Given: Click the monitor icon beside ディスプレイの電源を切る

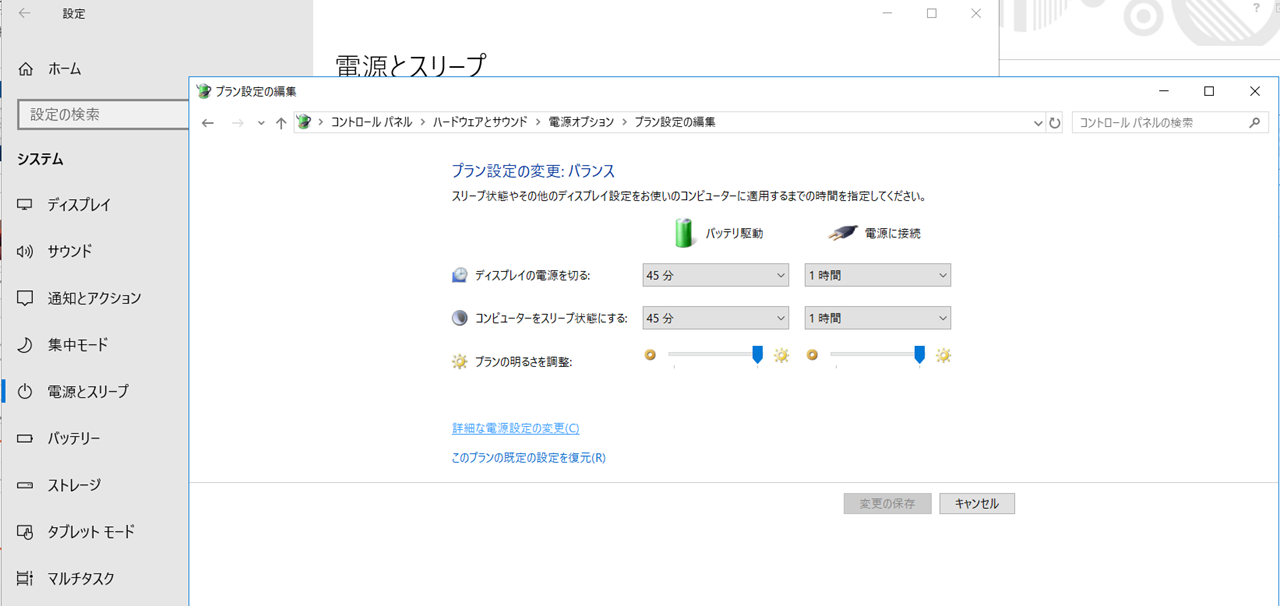Looking at the screenshot, I should pos(460,275).
